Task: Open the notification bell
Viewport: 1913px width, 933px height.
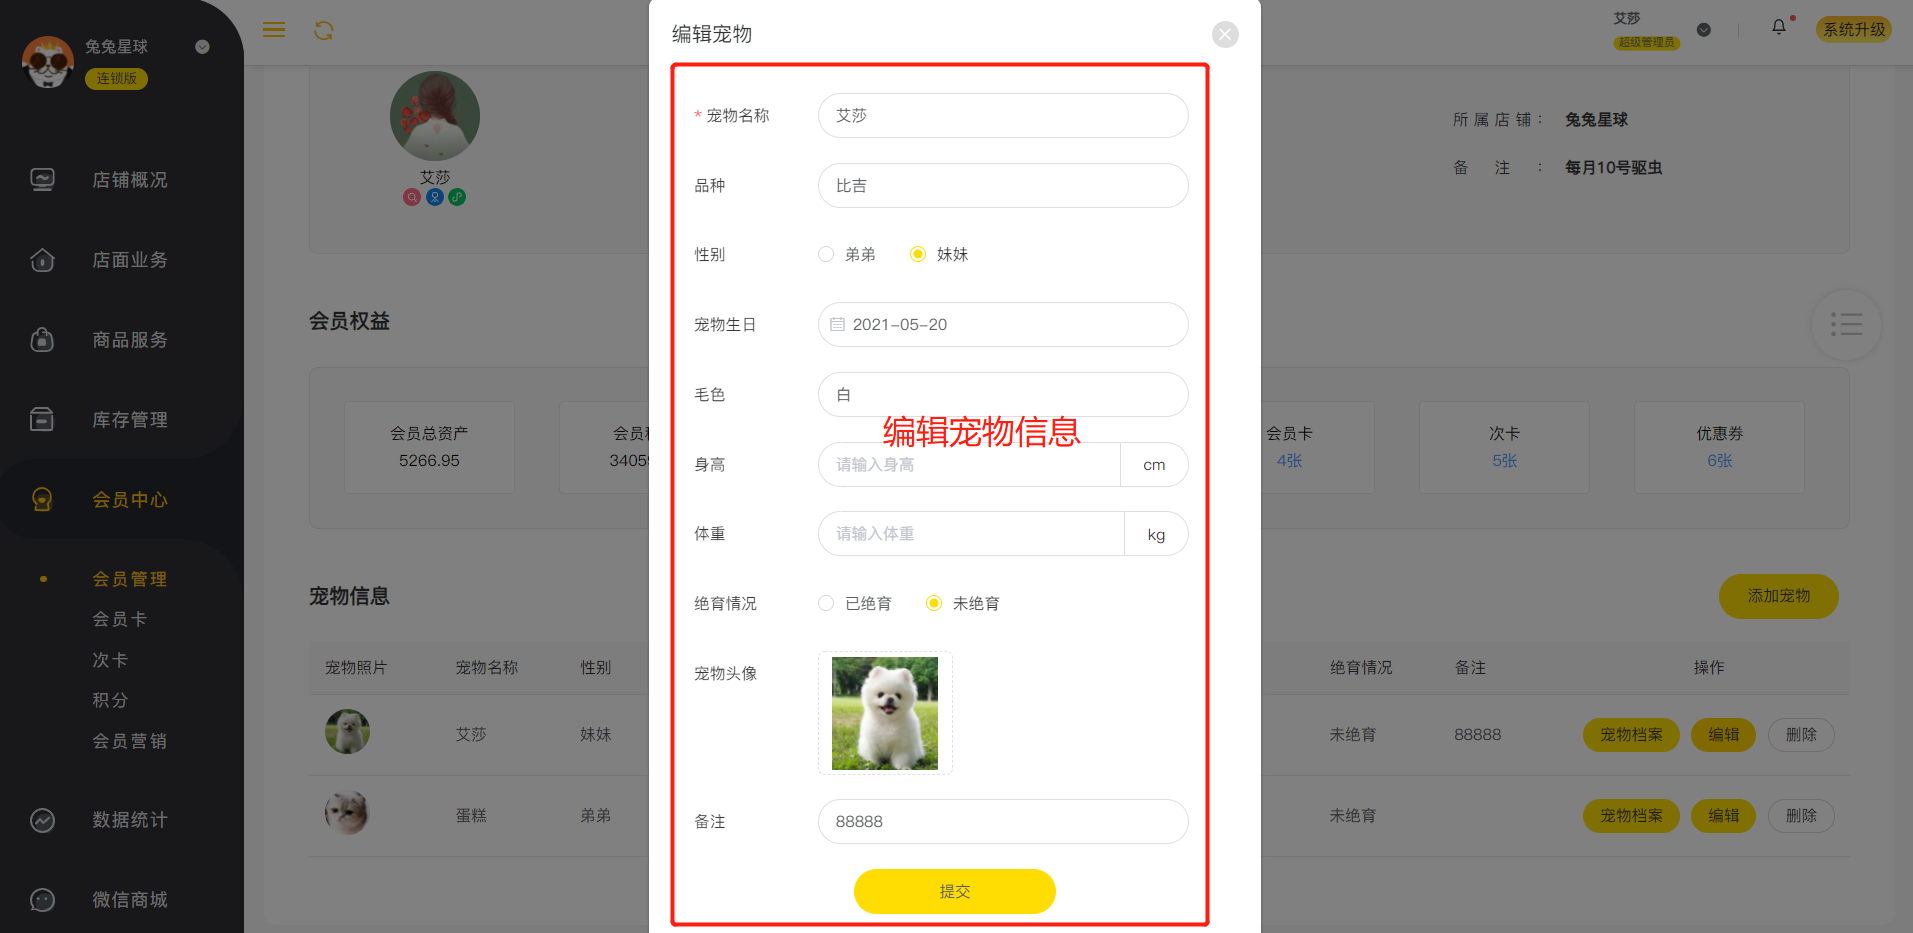Action: (1779, 27)
